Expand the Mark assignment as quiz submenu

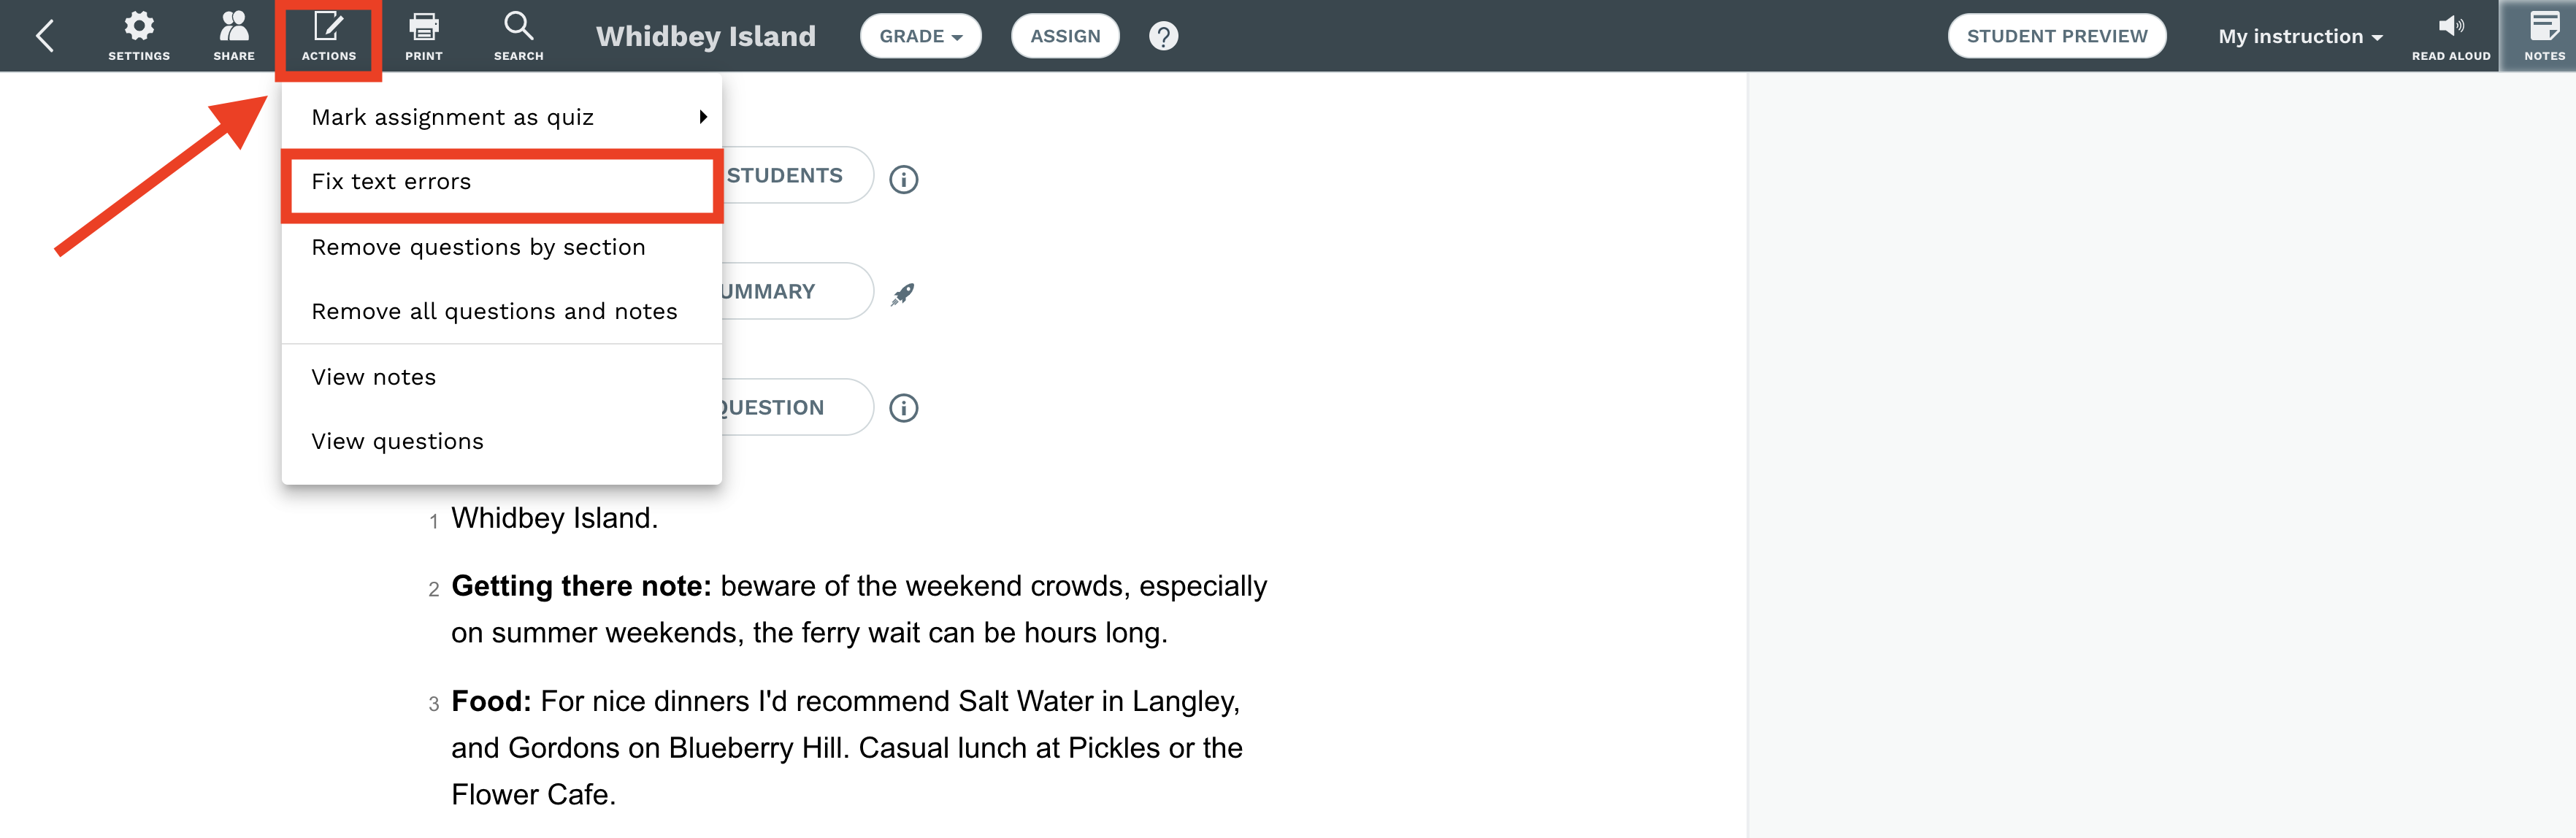(501, 117)
